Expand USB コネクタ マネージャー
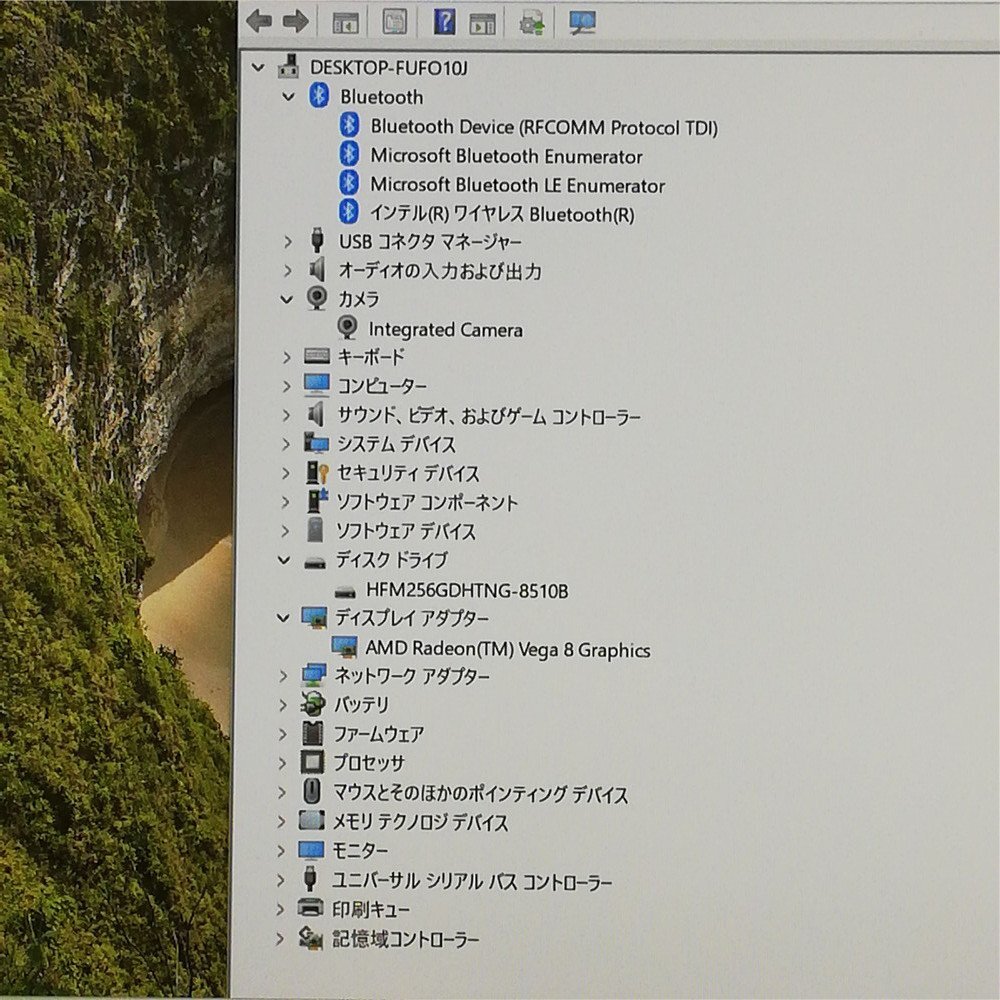Image resolution: width=1000 pixels, height=1000 pixels. point(288,242)
